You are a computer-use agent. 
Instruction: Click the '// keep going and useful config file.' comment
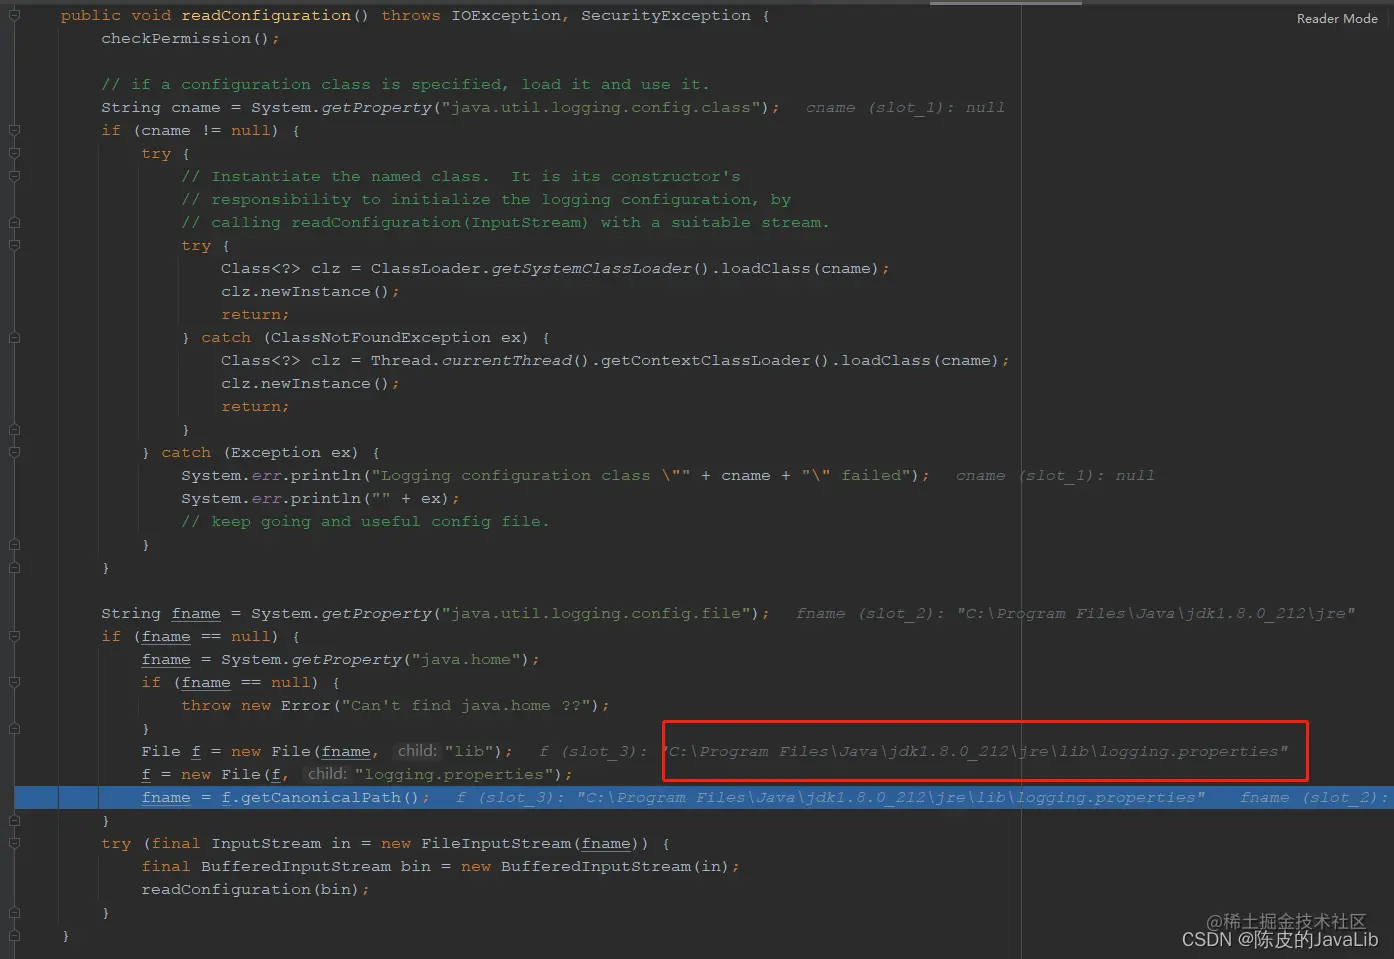click(365, 522)
